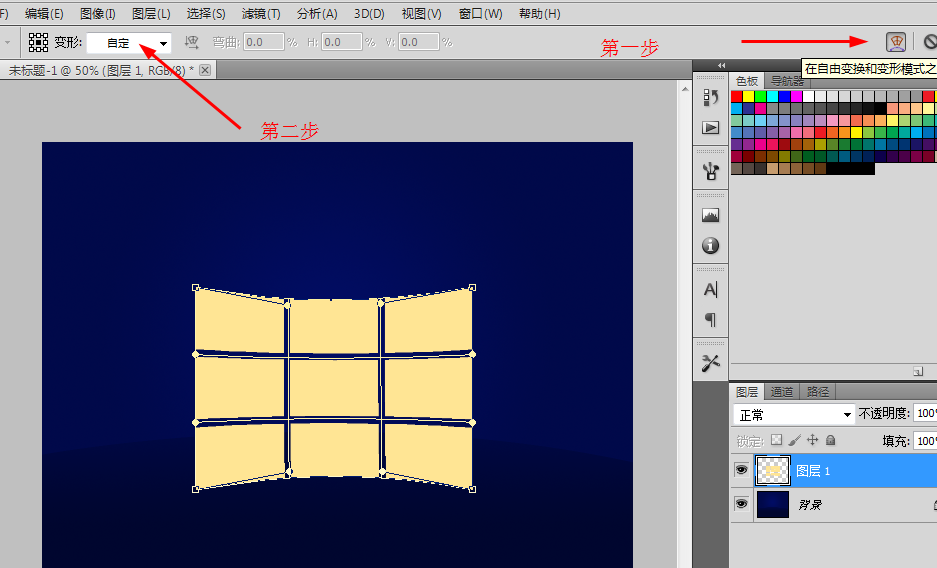Open the 变形 warp style dropdown
The image size is (937, 568).
129,43
